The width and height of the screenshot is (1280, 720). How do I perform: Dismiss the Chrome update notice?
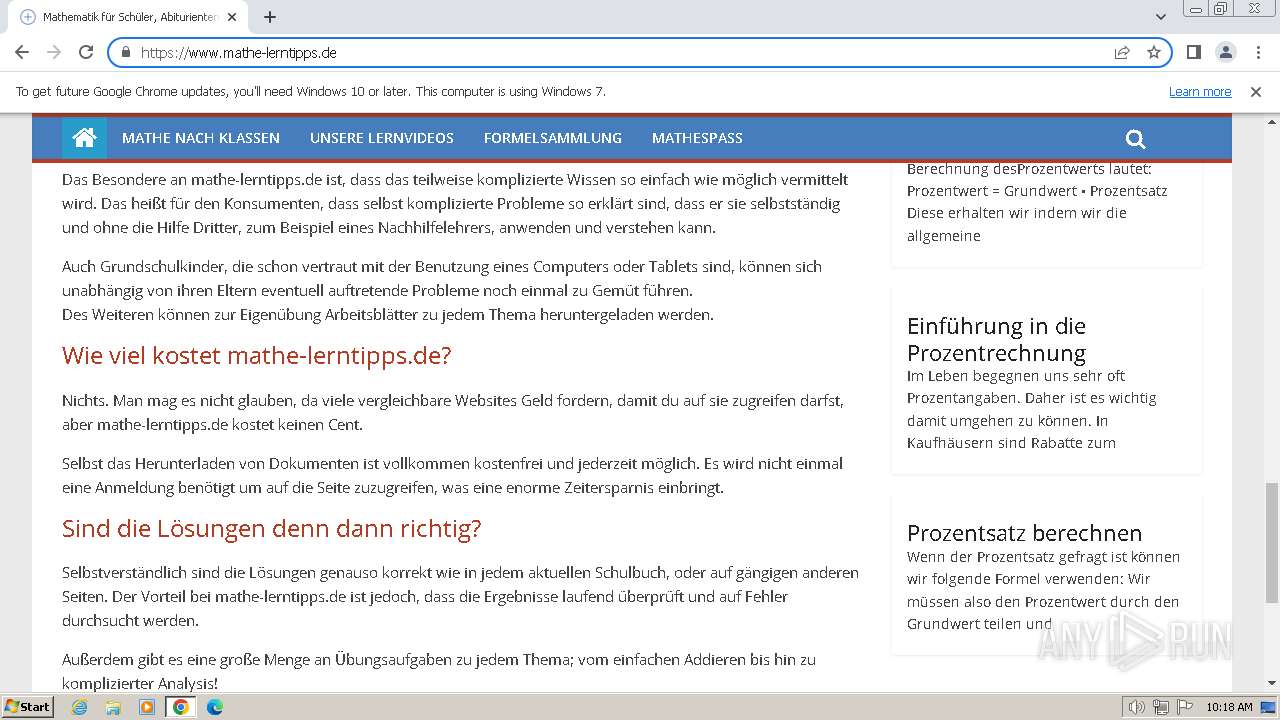(x=1256, y=91)
